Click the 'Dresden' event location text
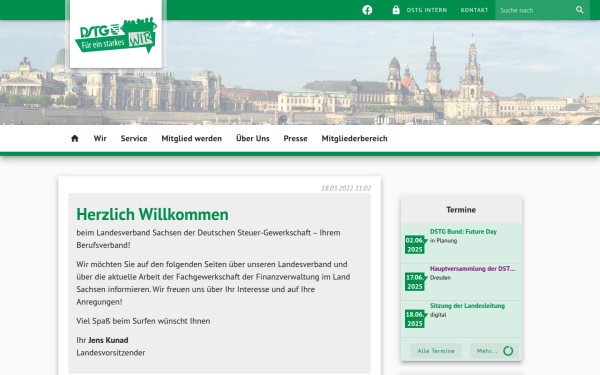 pyautogui.click(x=440, y=278)
